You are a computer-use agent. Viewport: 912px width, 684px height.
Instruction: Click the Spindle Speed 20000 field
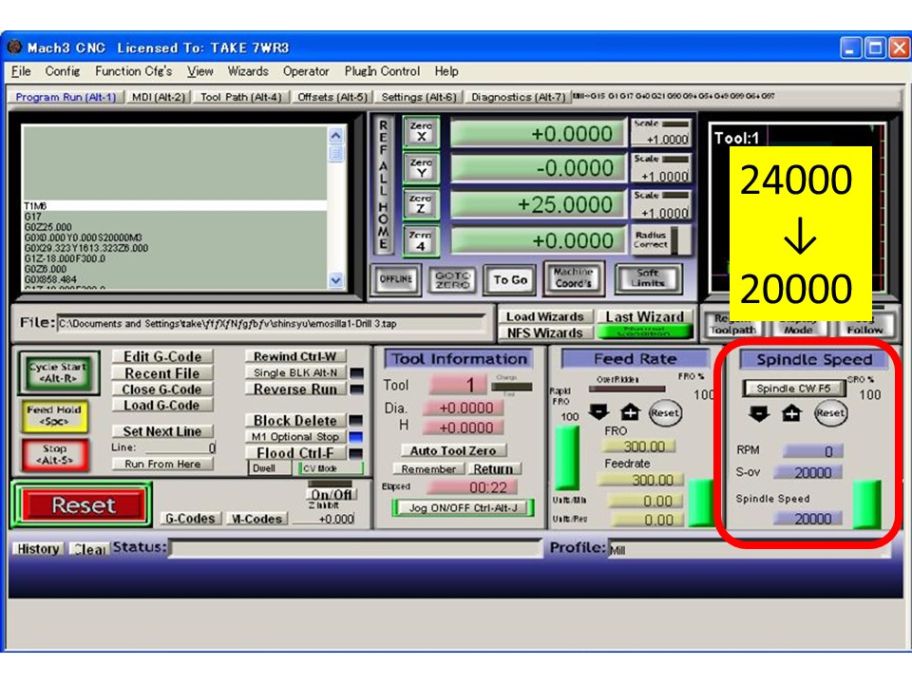[x=808, y=518]
